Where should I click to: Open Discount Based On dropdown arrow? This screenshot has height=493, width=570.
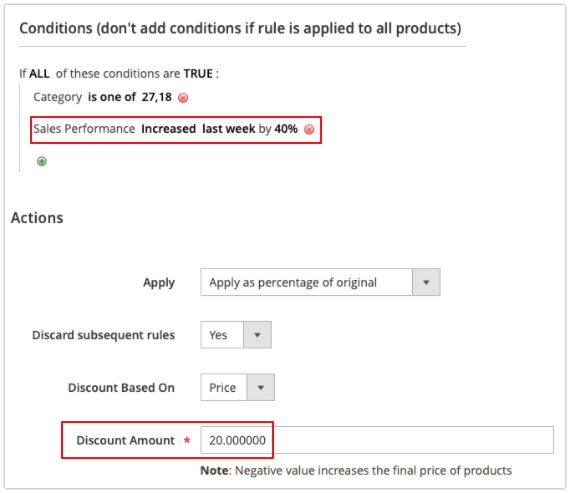point(261,388)
